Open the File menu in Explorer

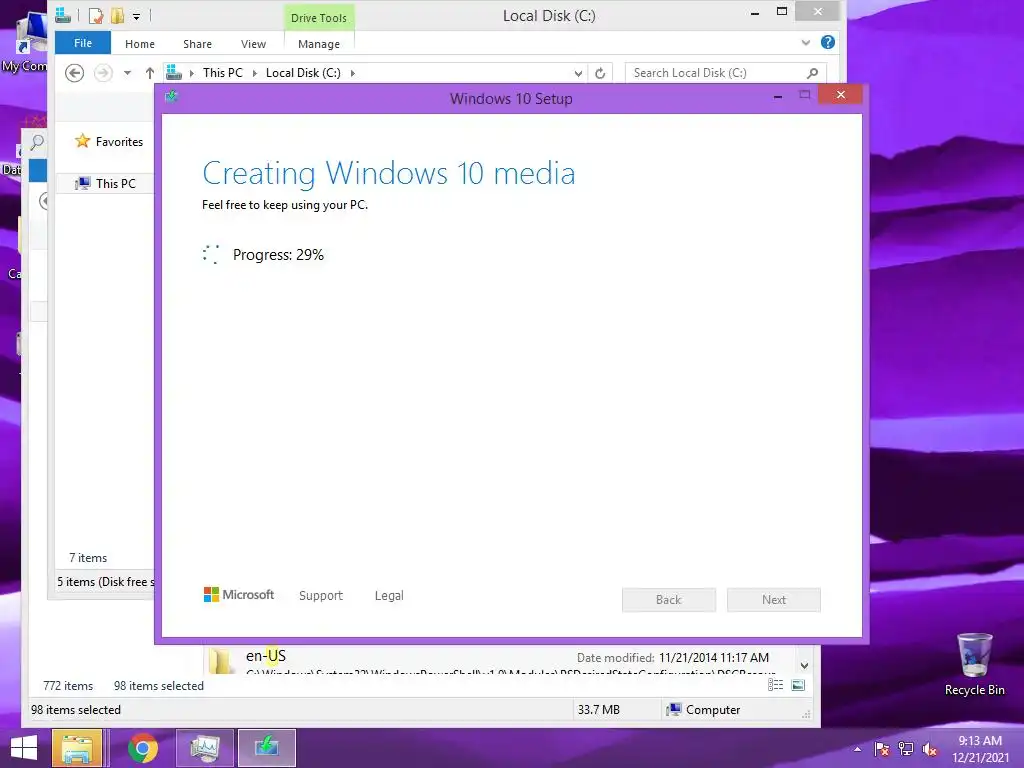[83, 43]
